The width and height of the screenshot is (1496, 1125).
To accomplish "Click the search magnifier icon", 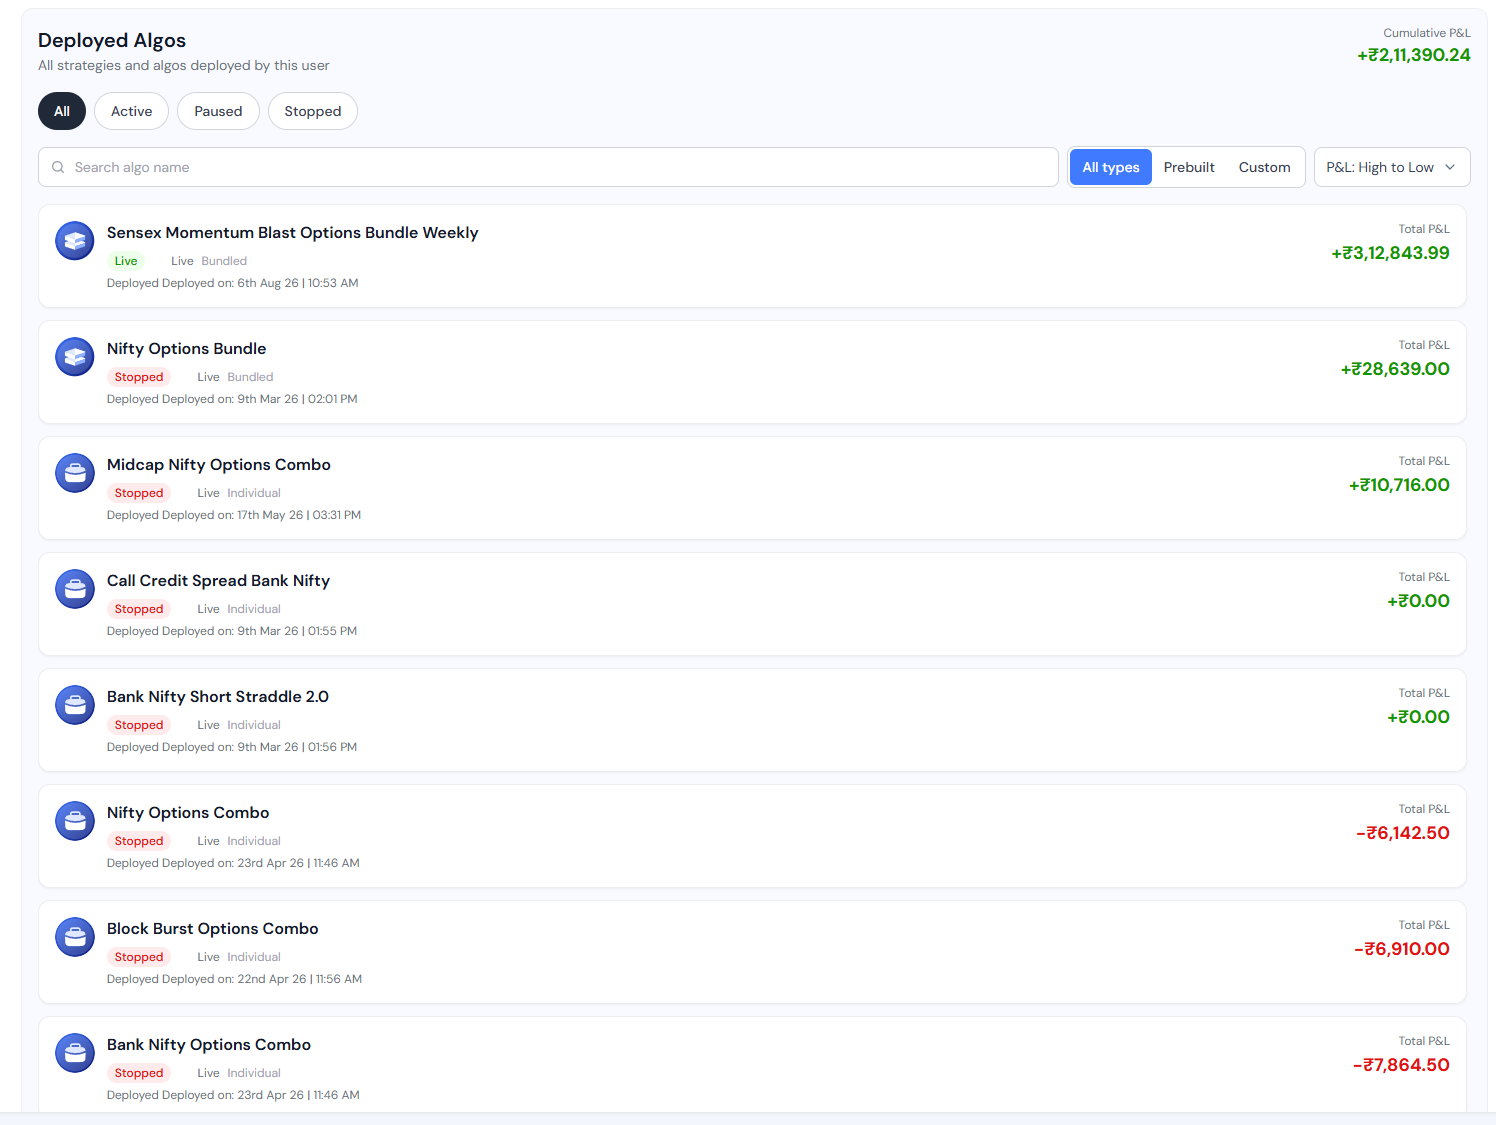I will [x=58, y=167].
